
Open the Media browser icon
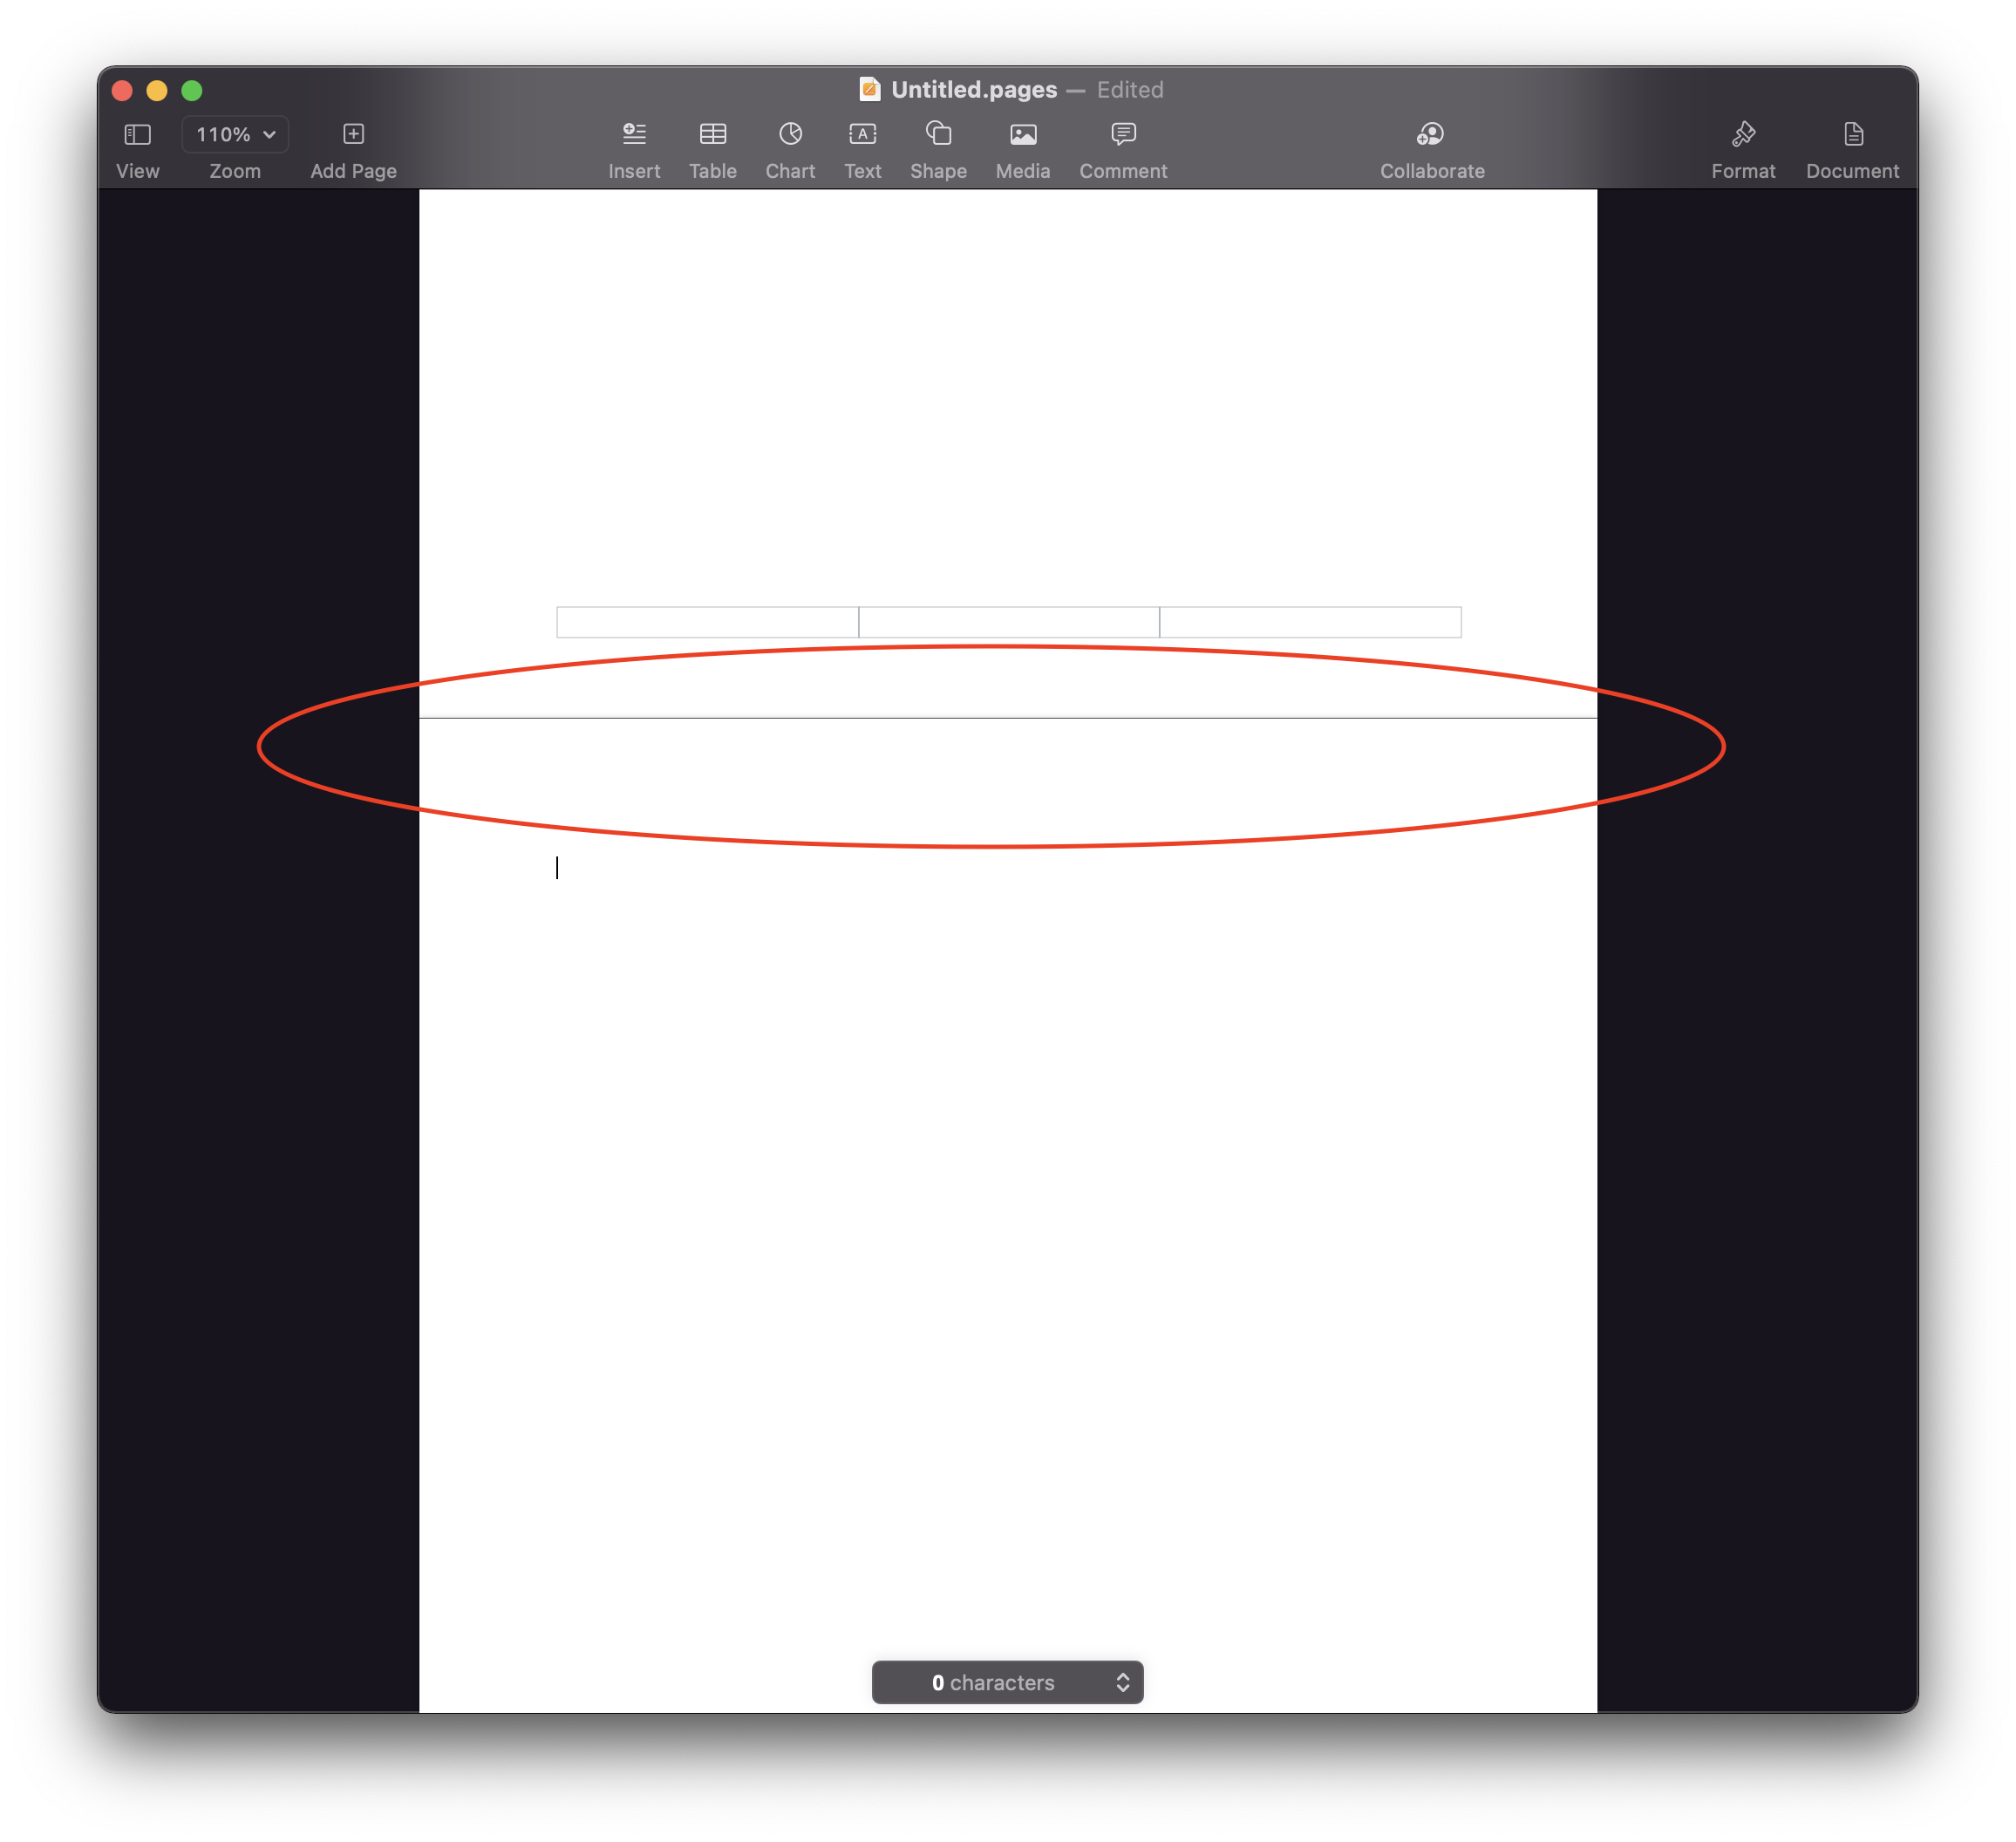point(1022,134)
